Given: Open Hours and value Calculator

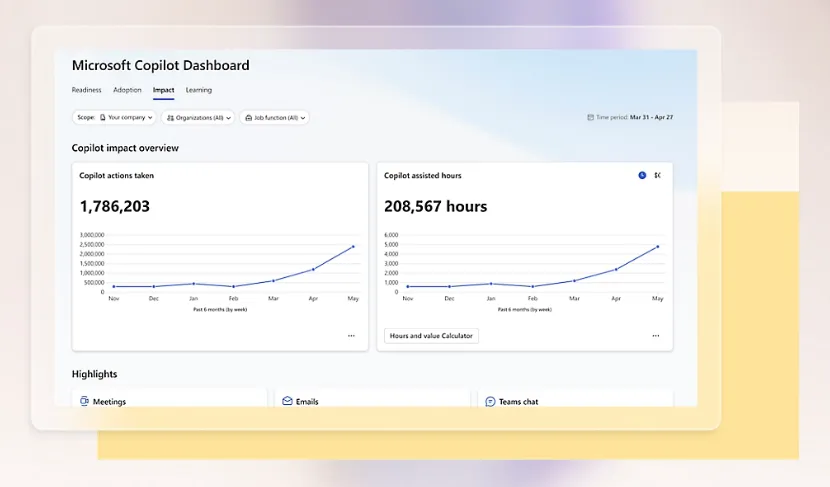Looking at the screenshot, I should pyautogui.click(x=431, y=336).
